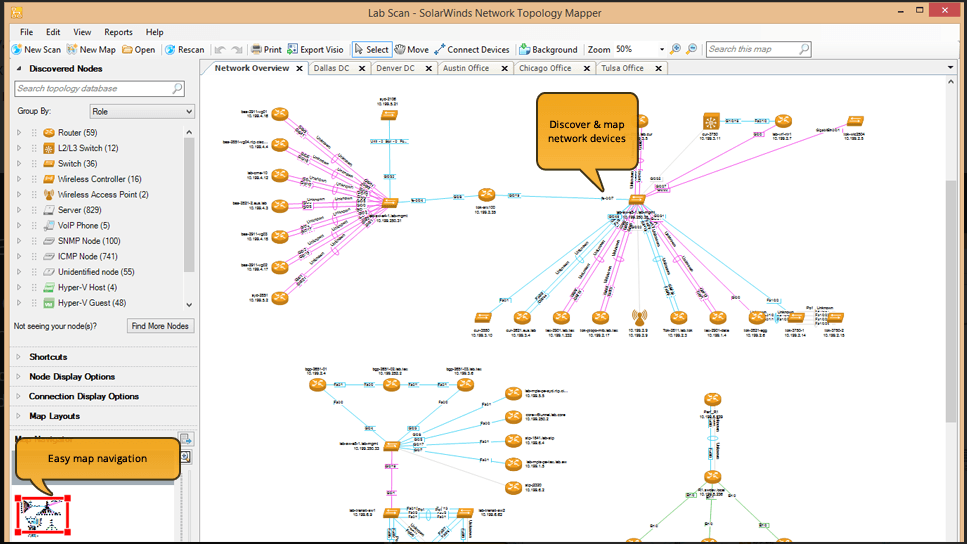Expand the Router (59) node group

18,133
